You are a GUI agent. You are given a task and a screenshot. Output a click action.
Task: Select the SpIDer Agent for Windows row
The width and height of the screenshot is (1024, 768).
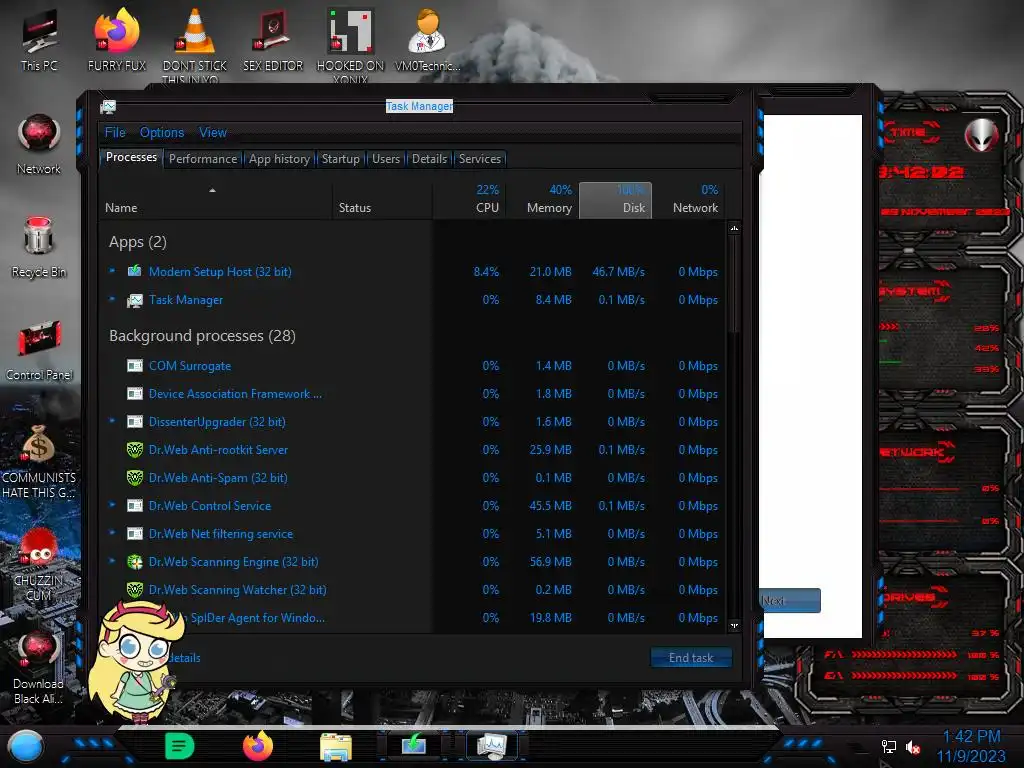click(413, 618)
